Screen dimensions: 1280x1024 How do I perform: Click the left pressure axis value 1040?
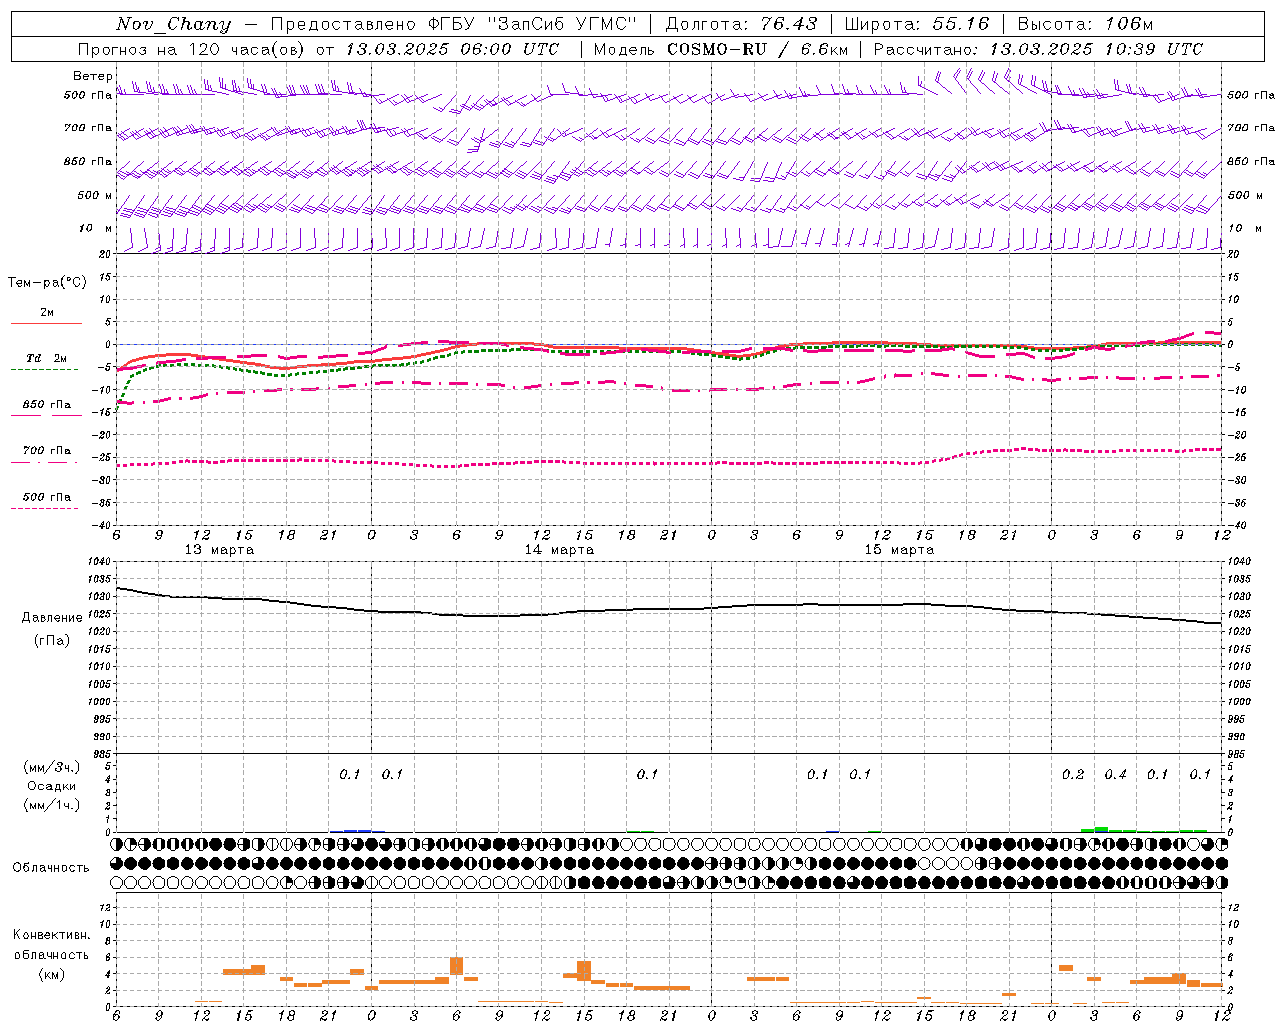(x=101, y=562)
